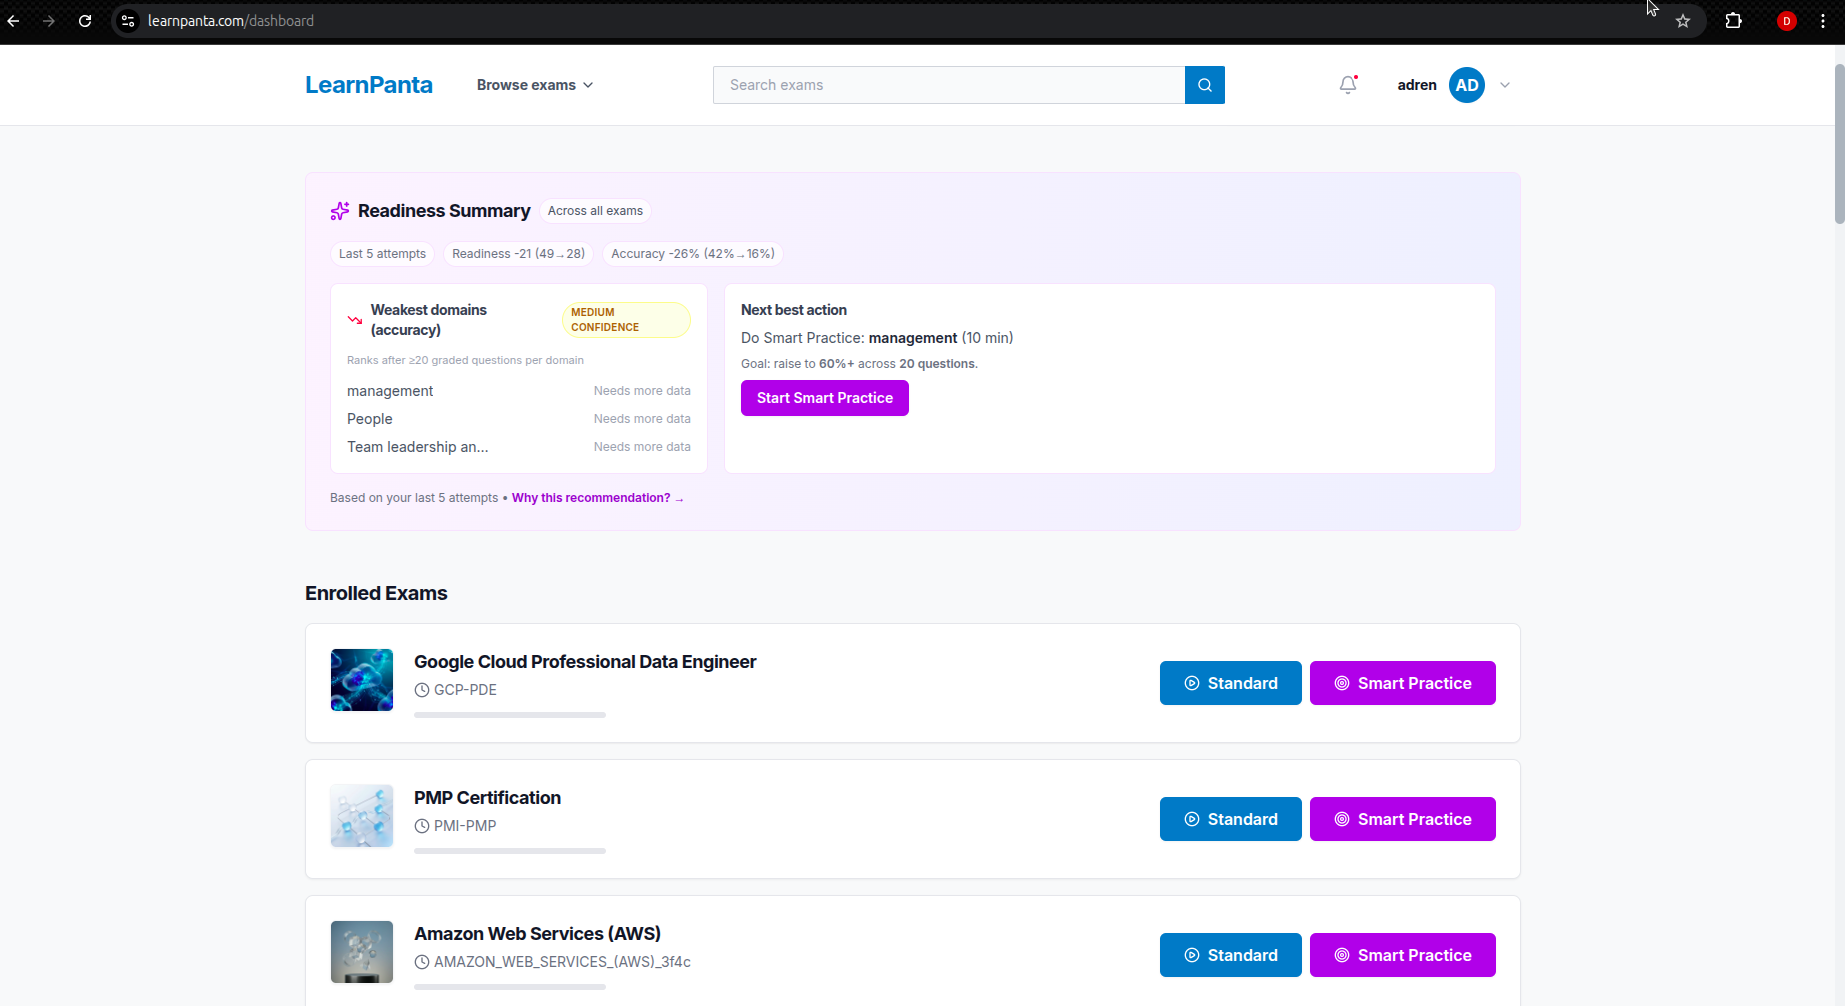
Task: Click the clock icon beside GCP-PDE
Action: (x=422, y=690)
